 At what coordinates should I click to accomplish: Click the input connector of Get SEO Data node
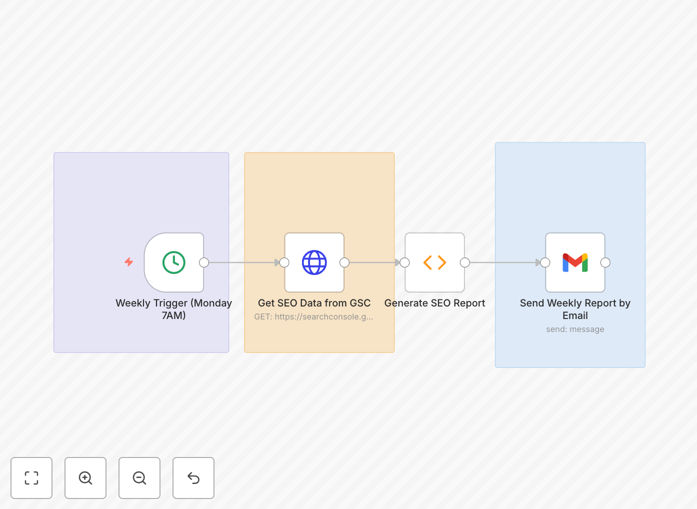(284, 262)
